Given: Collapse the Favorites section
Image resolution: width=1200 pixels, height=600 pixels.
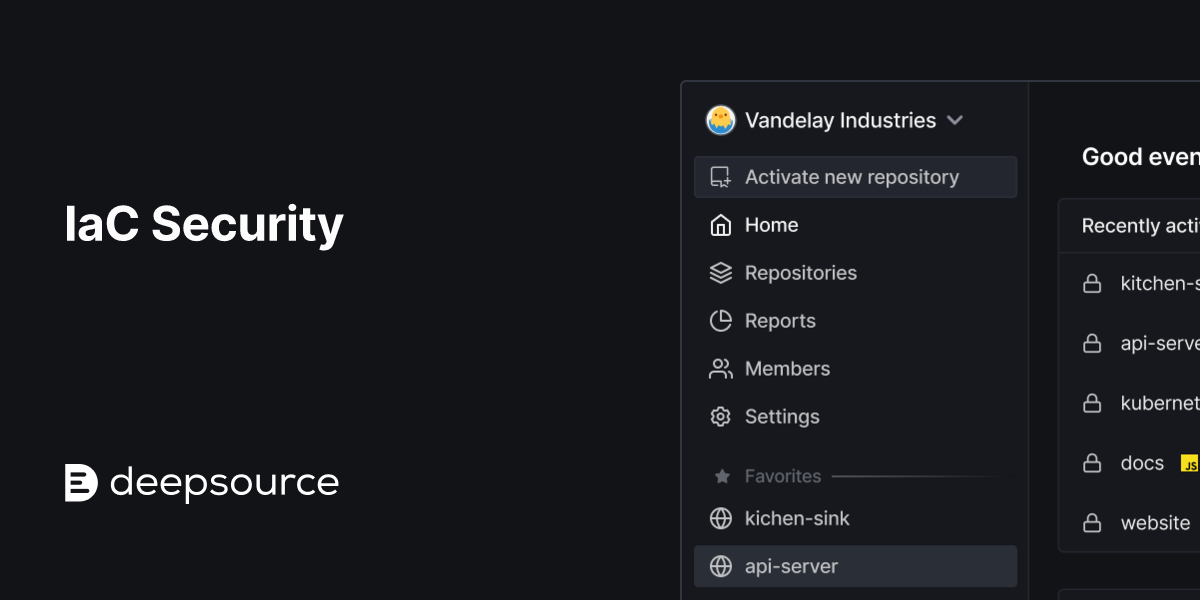Looking at the screenshot, I should tap(783, 476).
